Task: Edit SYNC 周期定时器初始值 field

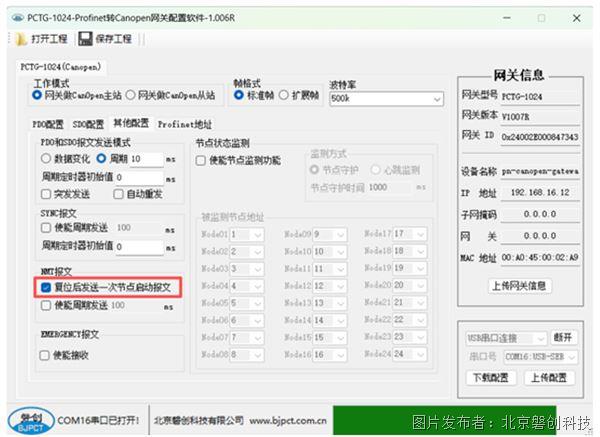Action: [x=139, y=247]
